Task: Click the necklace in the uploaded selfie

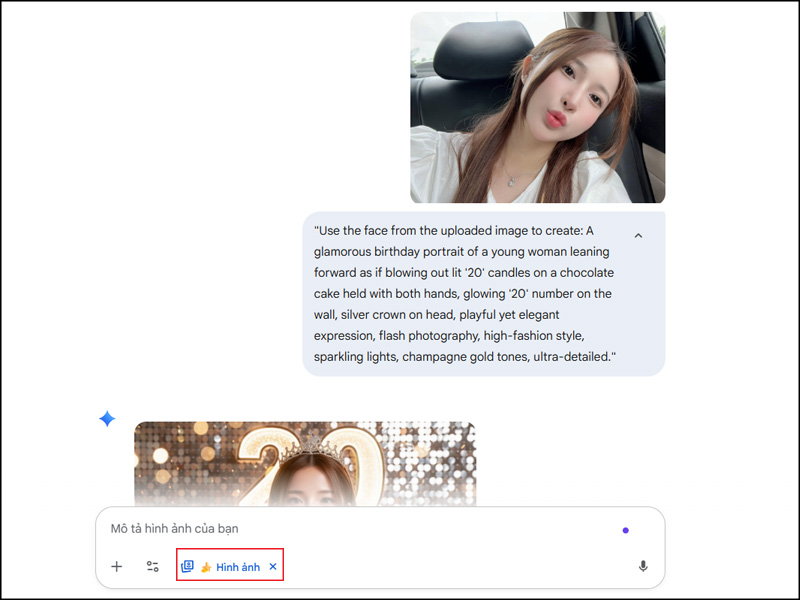Action: tap(510, 179)
